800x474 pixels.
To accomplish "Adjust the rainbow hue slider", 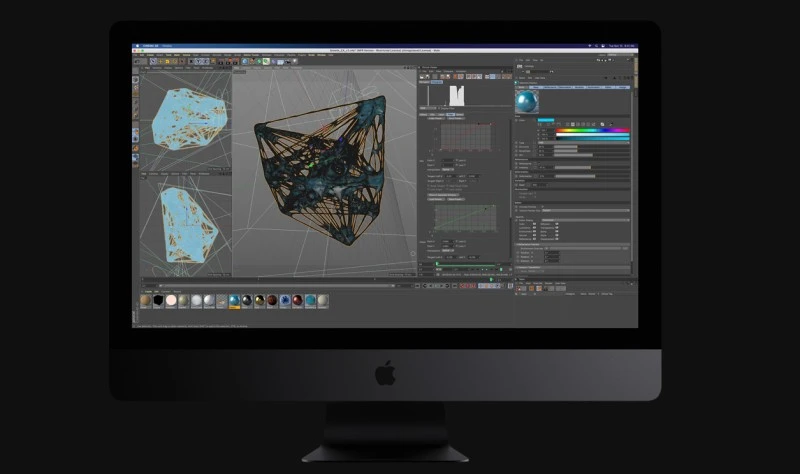I will pyautogui.click(x=592, y=130).
